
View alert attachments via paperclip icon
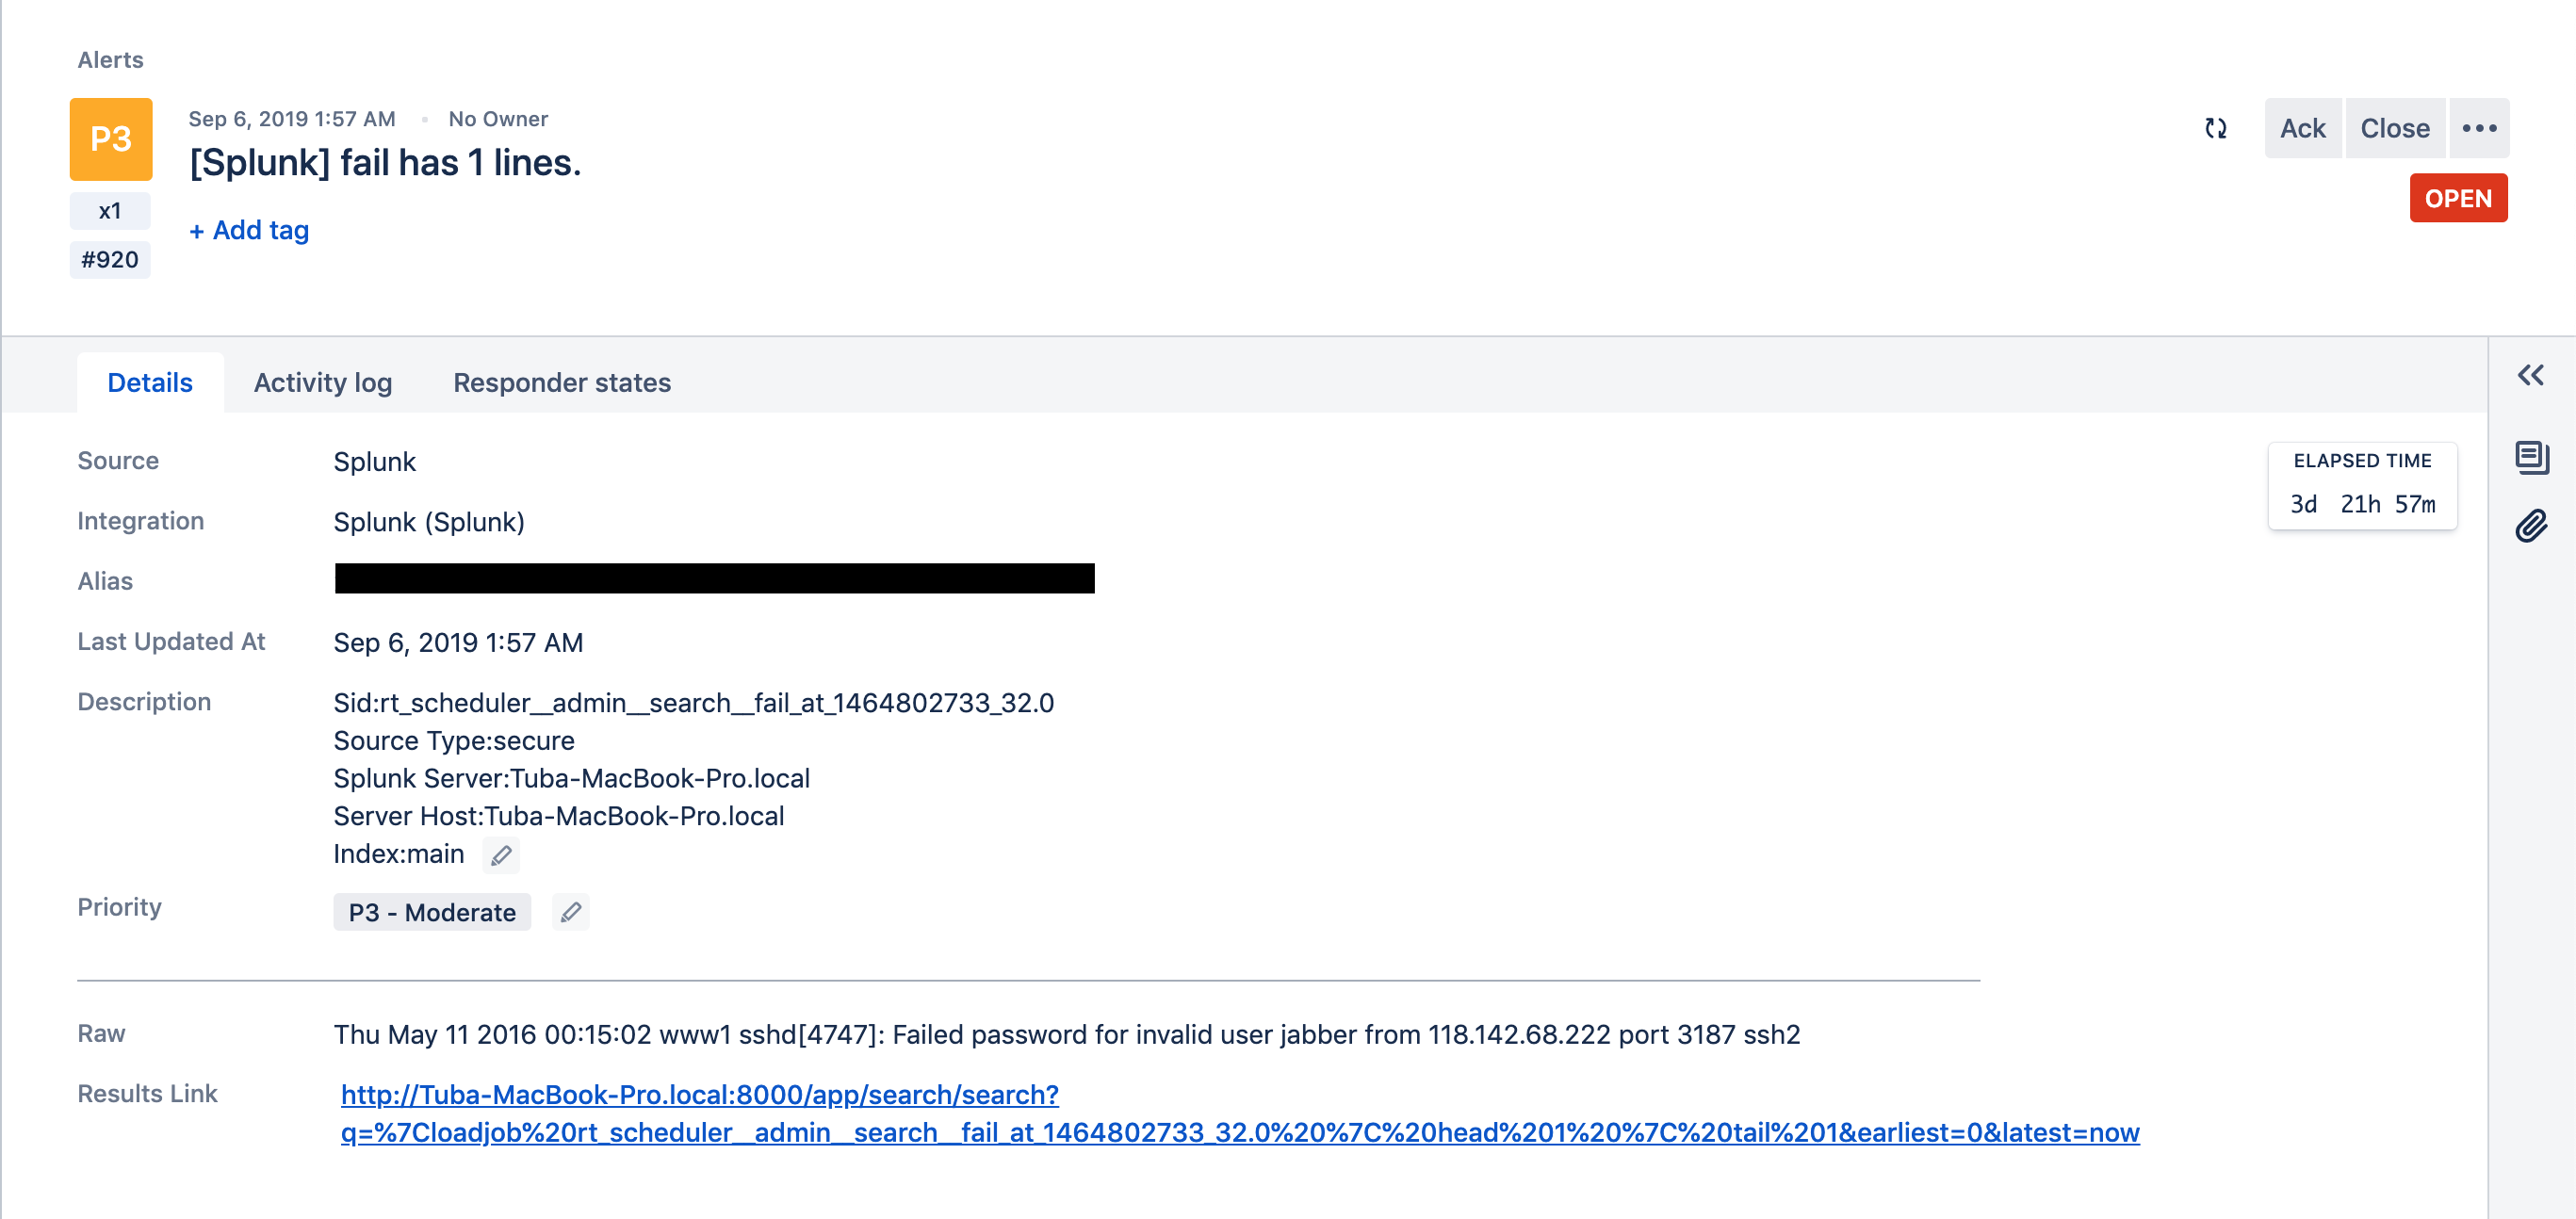coord(2530,525)
